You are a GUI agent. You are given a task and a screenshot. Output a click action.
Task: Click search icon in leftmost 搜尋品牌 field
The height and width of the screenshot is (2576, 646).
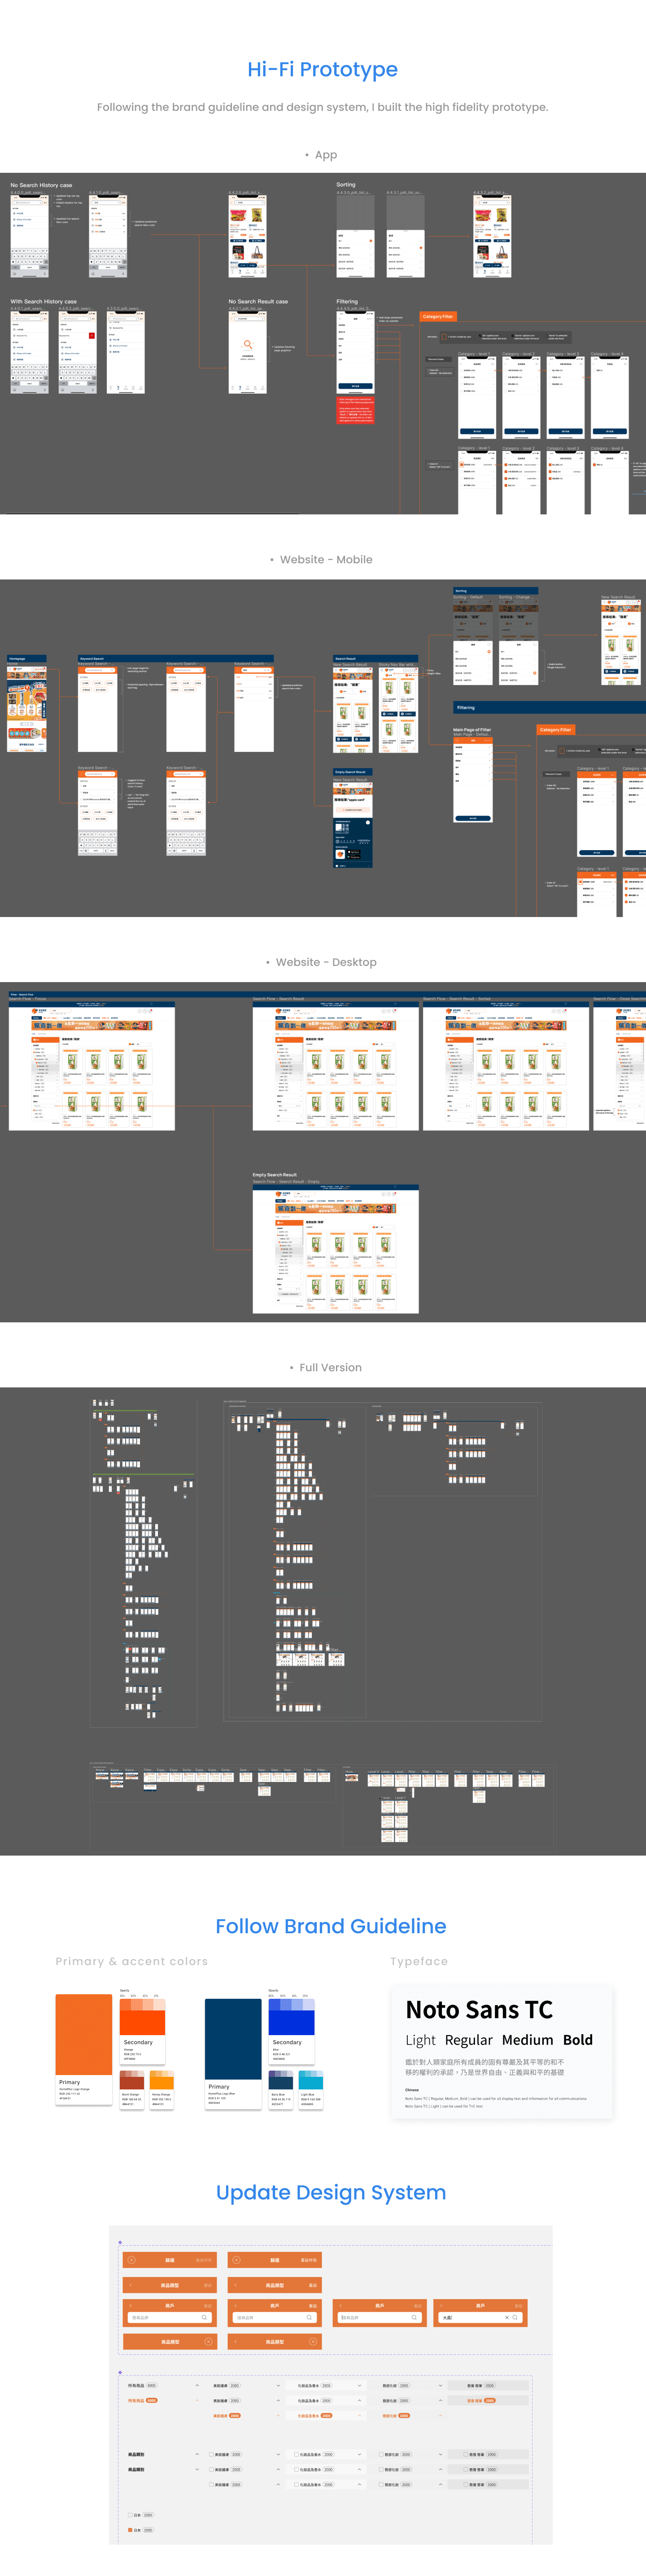[x=204, y=2317]
